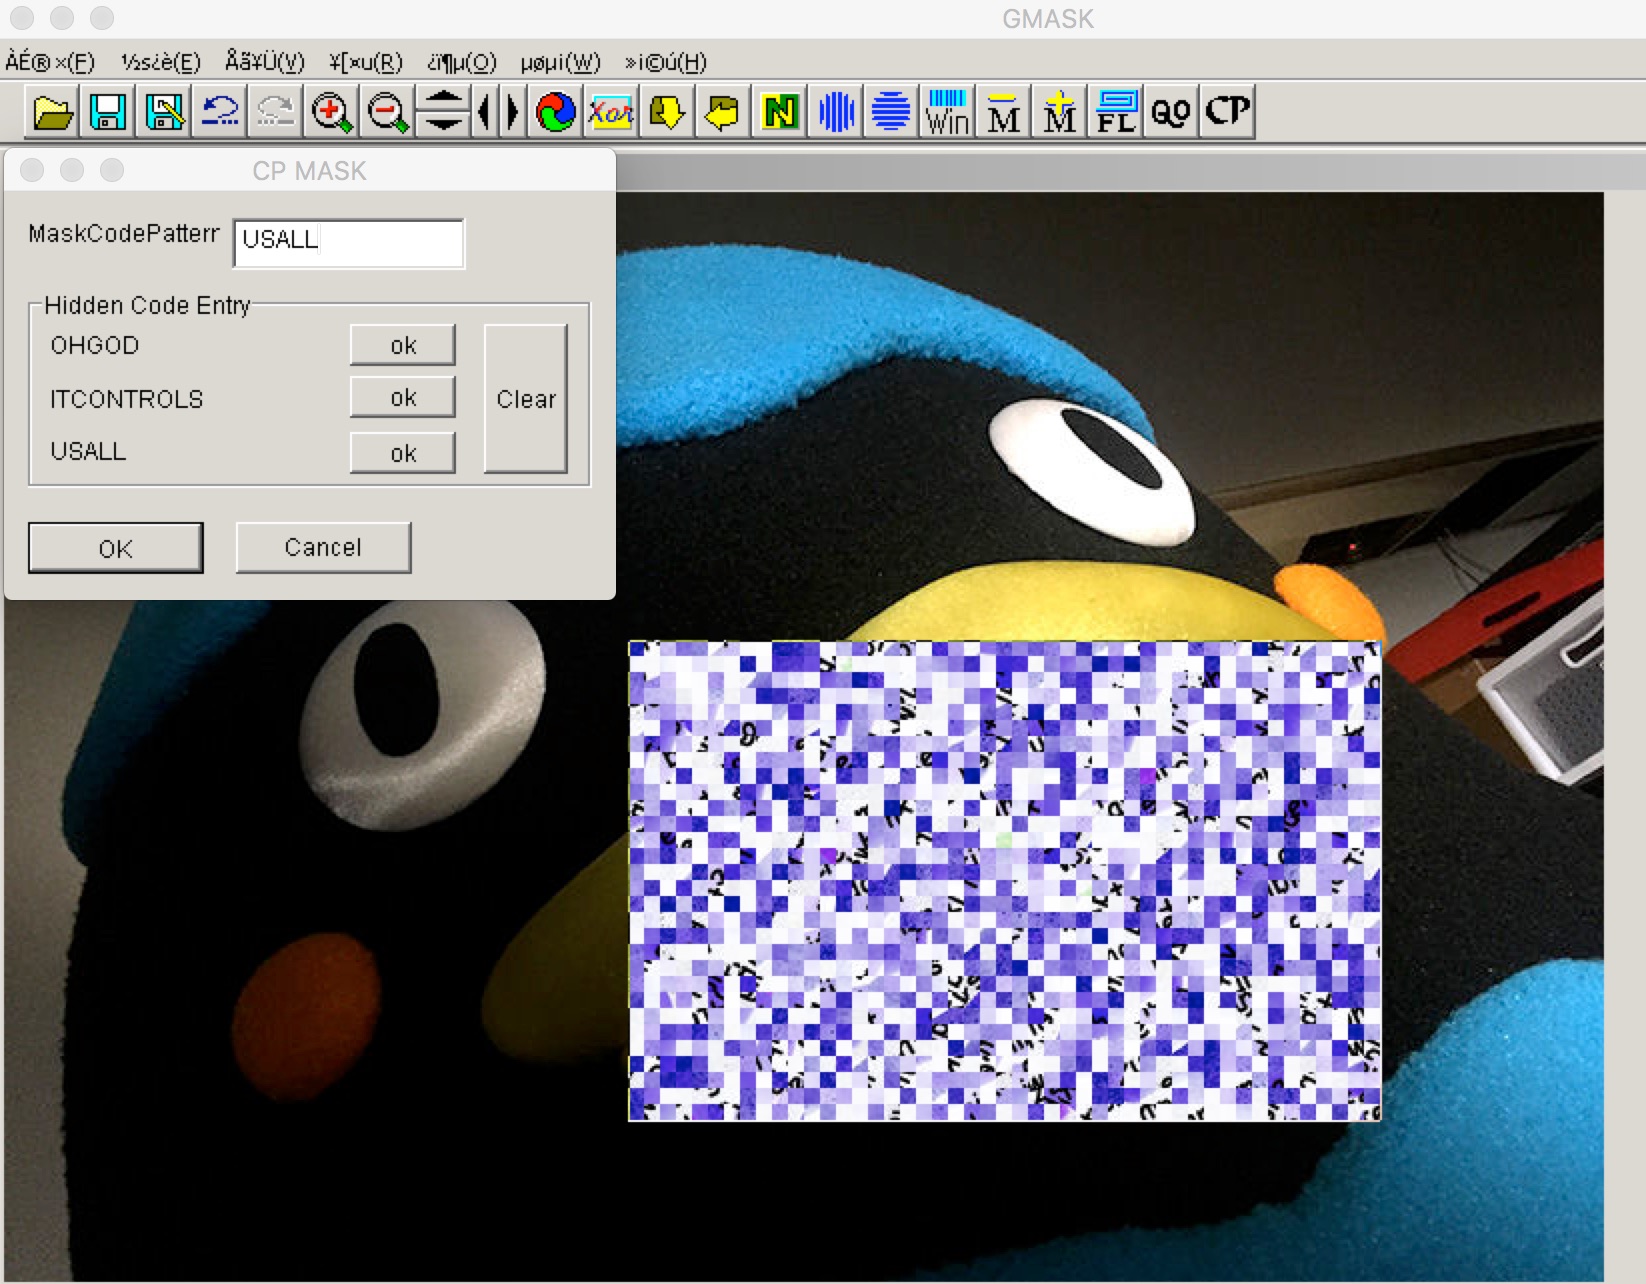Click ok button beside USALL entry
The height and width of the screenshot is (1284, 1646).
pos(403,453)
